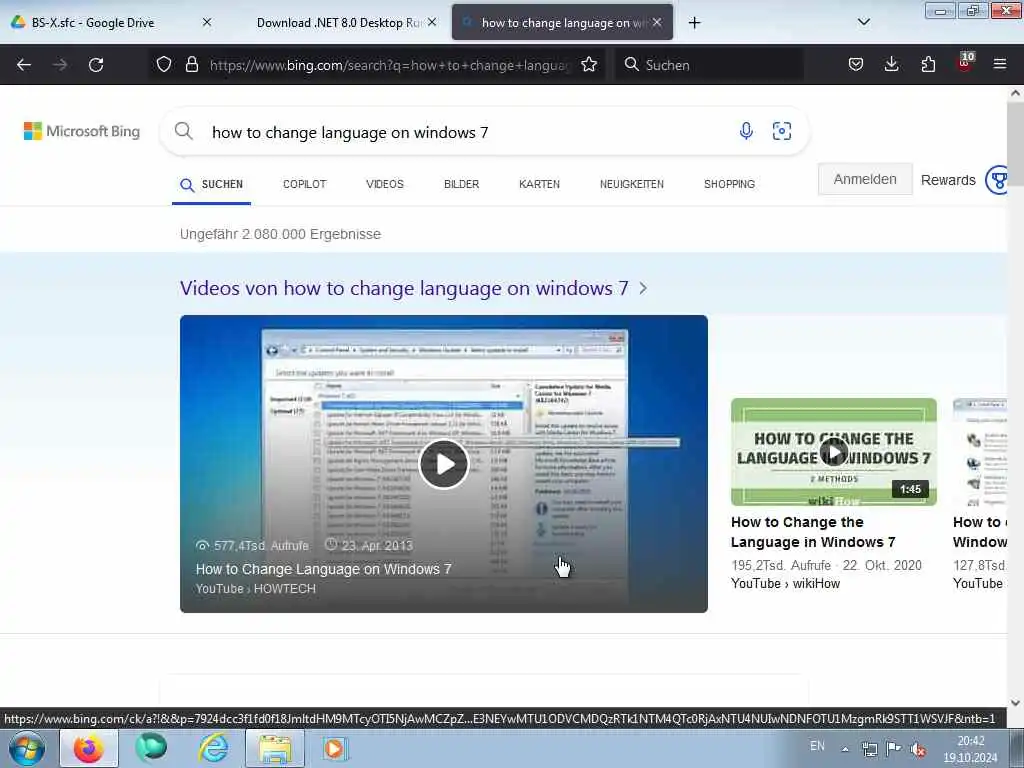
Task: Click the scrollbar down arrow
Action: (1015, 703)
